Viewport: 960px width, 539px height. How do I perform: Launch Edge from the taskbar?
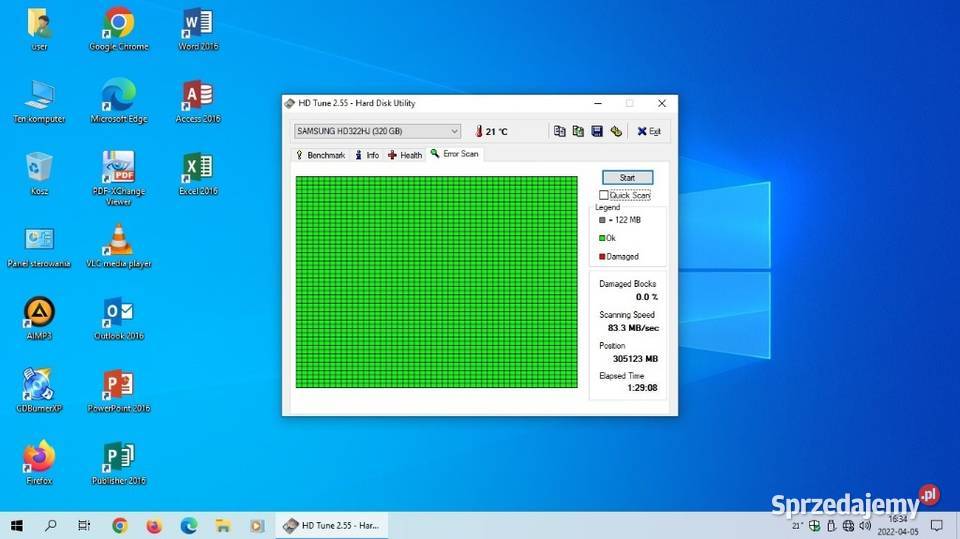[x=189, y=526]
